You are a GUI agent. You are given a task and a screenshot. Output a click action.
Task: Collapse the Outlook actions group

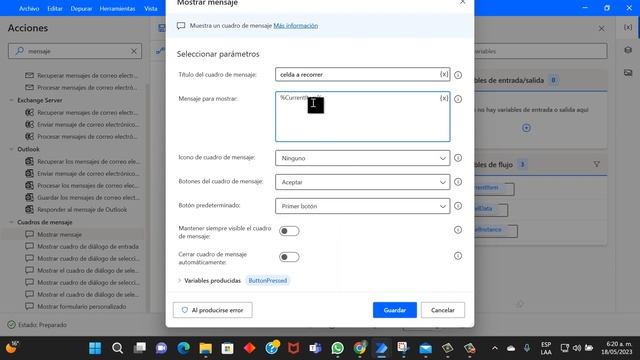click(x=11, y=149)
